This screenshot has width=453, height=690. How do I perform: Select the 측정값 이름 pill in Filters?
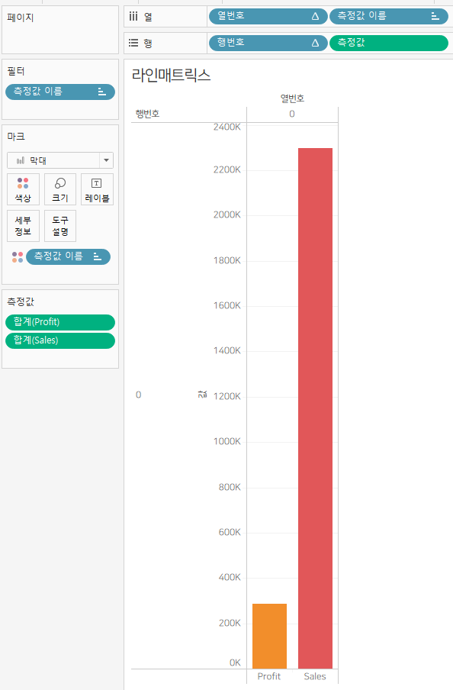60,92
